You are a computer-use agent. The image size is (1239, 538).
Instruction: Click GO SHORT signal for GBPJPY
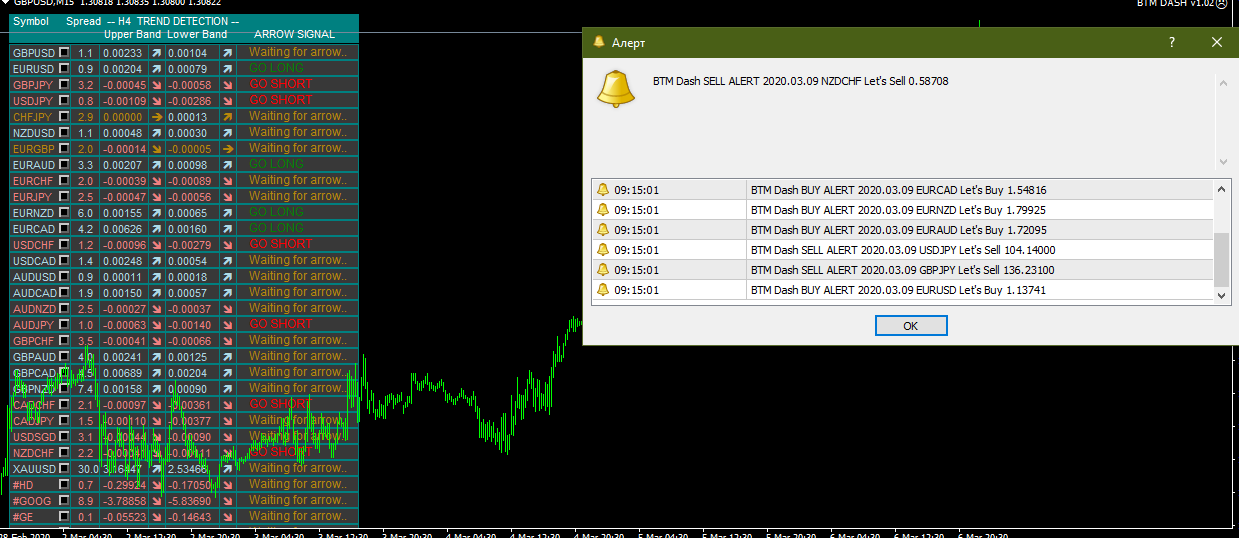[281, 84]
